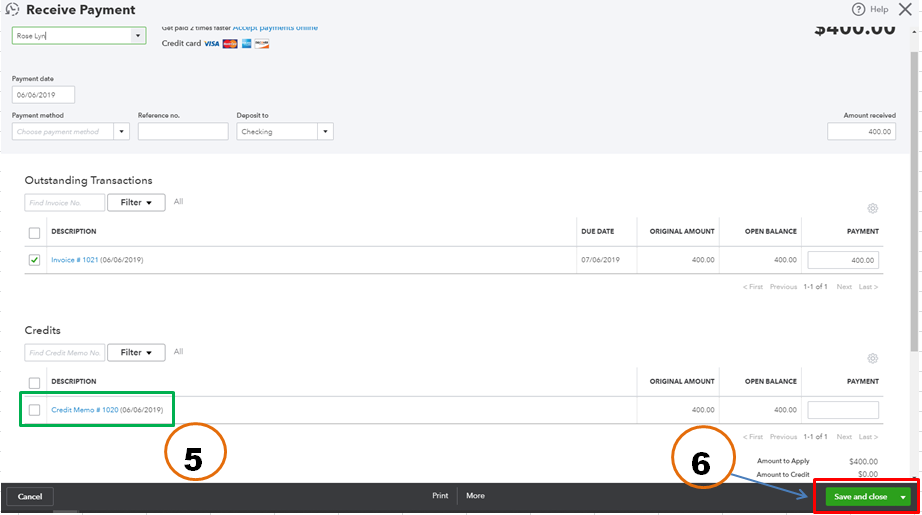
Task: Click Next in Credits pagination
Action: tap(844, 437)
